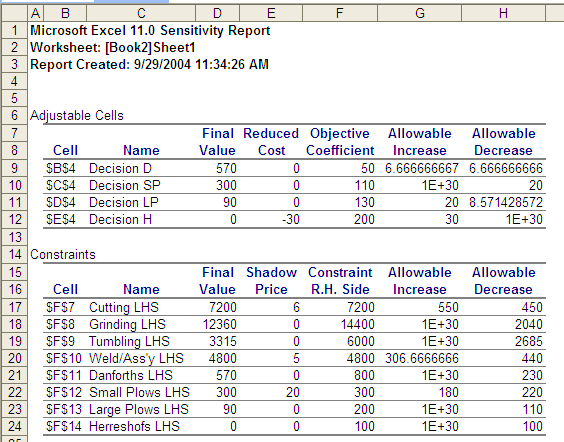Click the 'Shadow Price' column heading

click(x=271, y=281)
